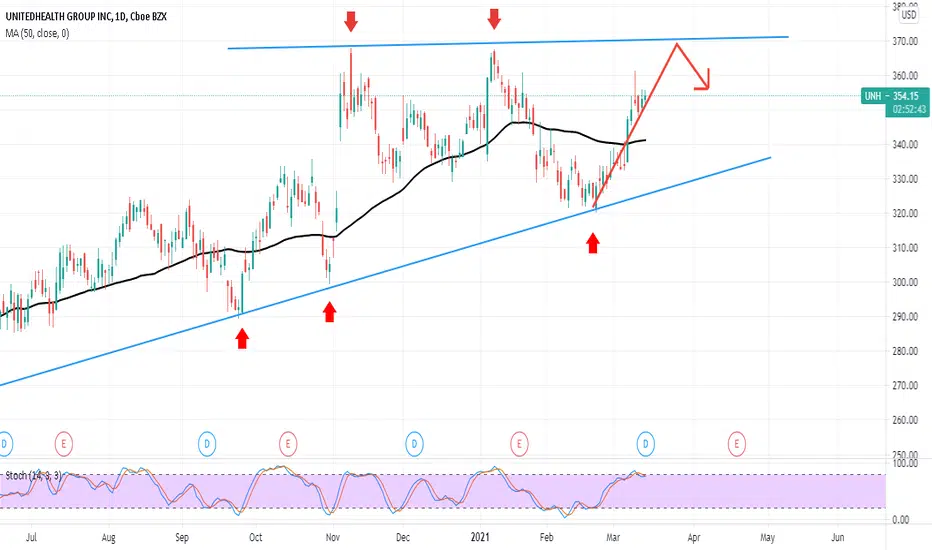Click the 330.00 price axis label
The height and width of the screenshot is (550, 932).
coord(905,179)
